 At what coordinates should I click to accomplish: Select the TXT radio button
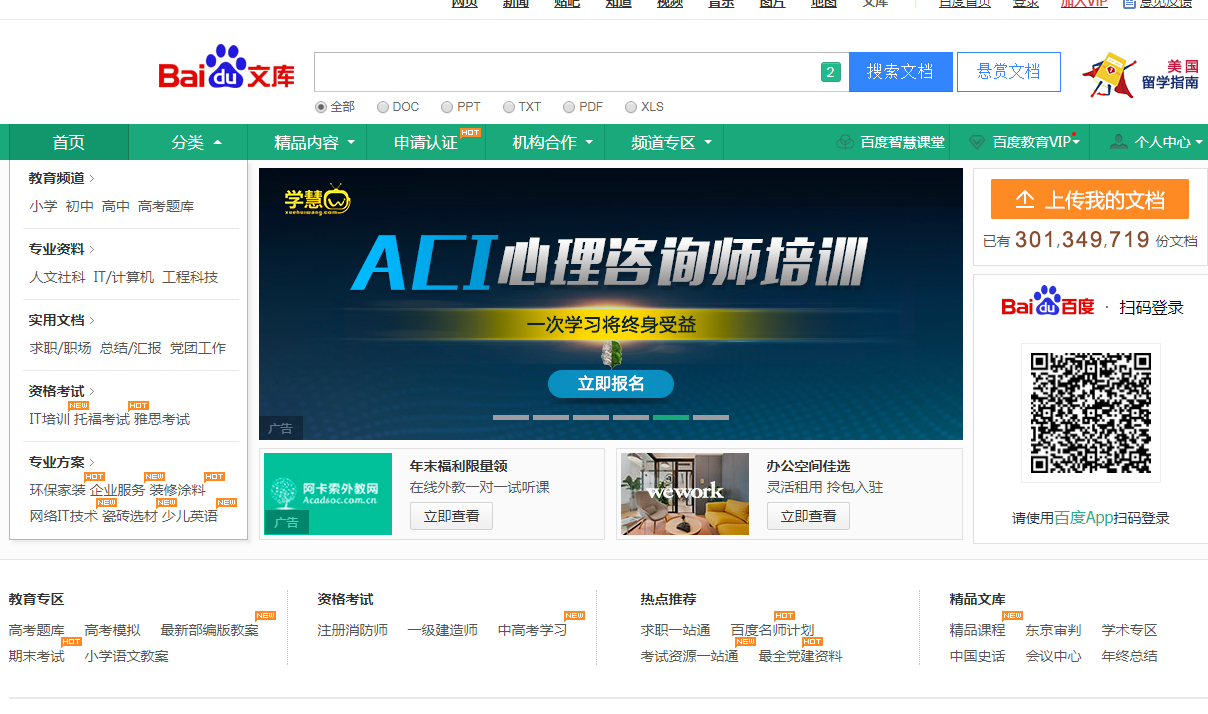pos(509,107)
